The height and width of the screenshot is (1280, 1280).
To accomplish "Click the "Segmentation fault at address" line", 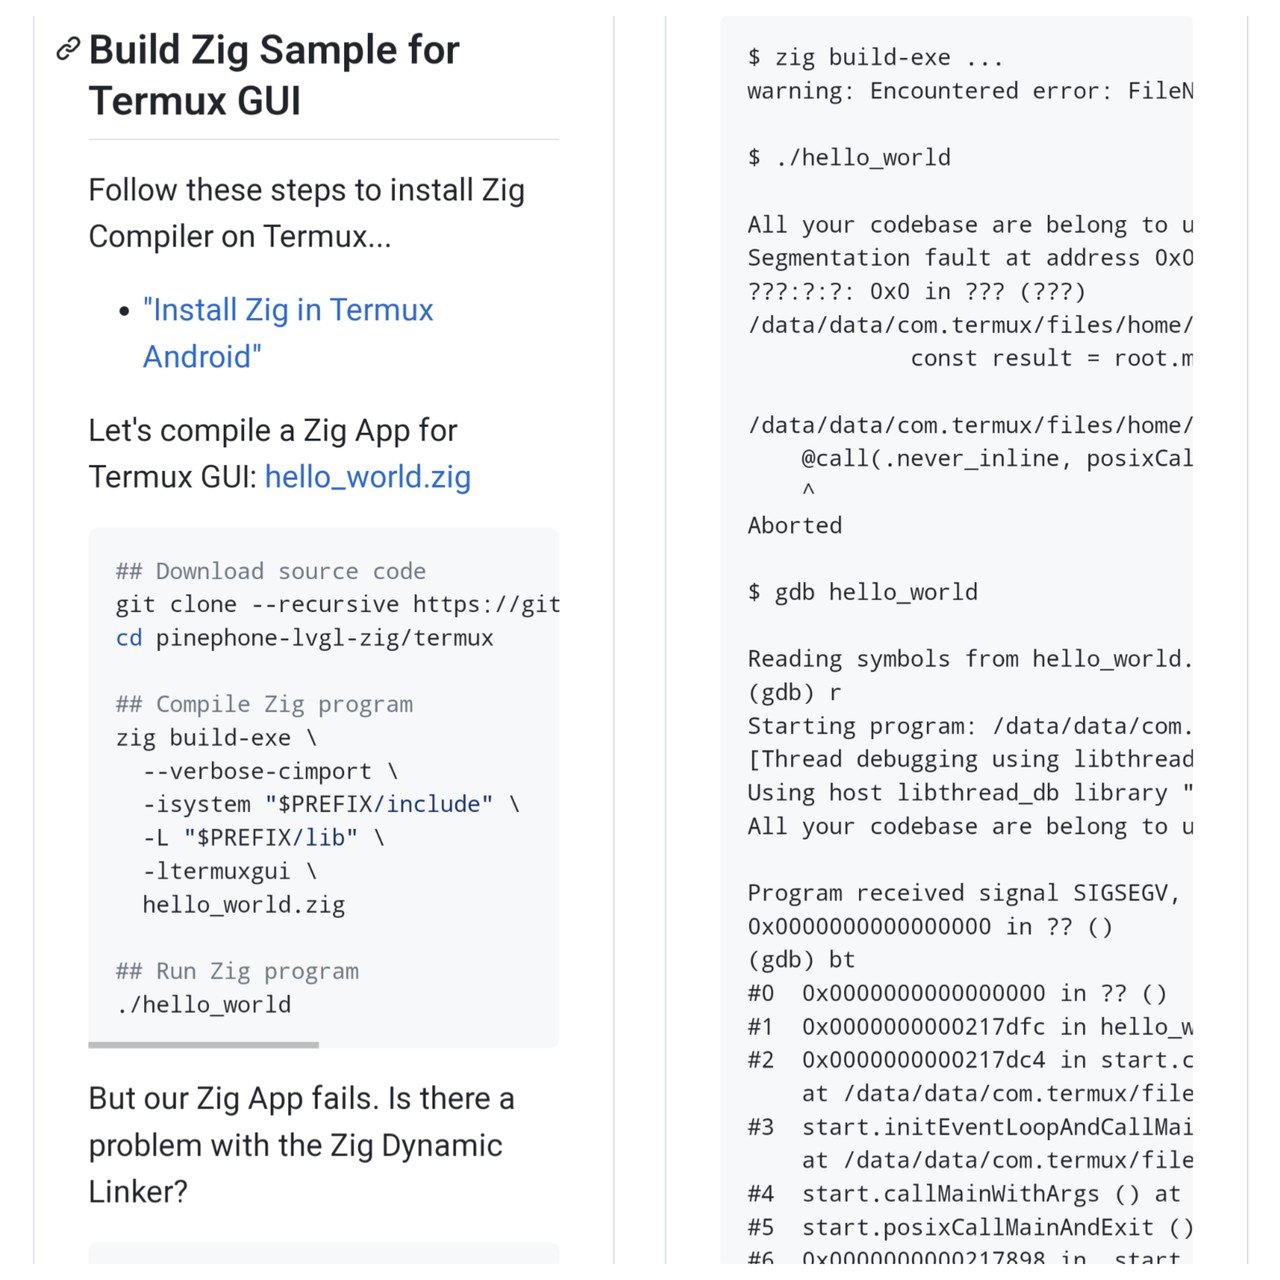I will tap(969, 258).
